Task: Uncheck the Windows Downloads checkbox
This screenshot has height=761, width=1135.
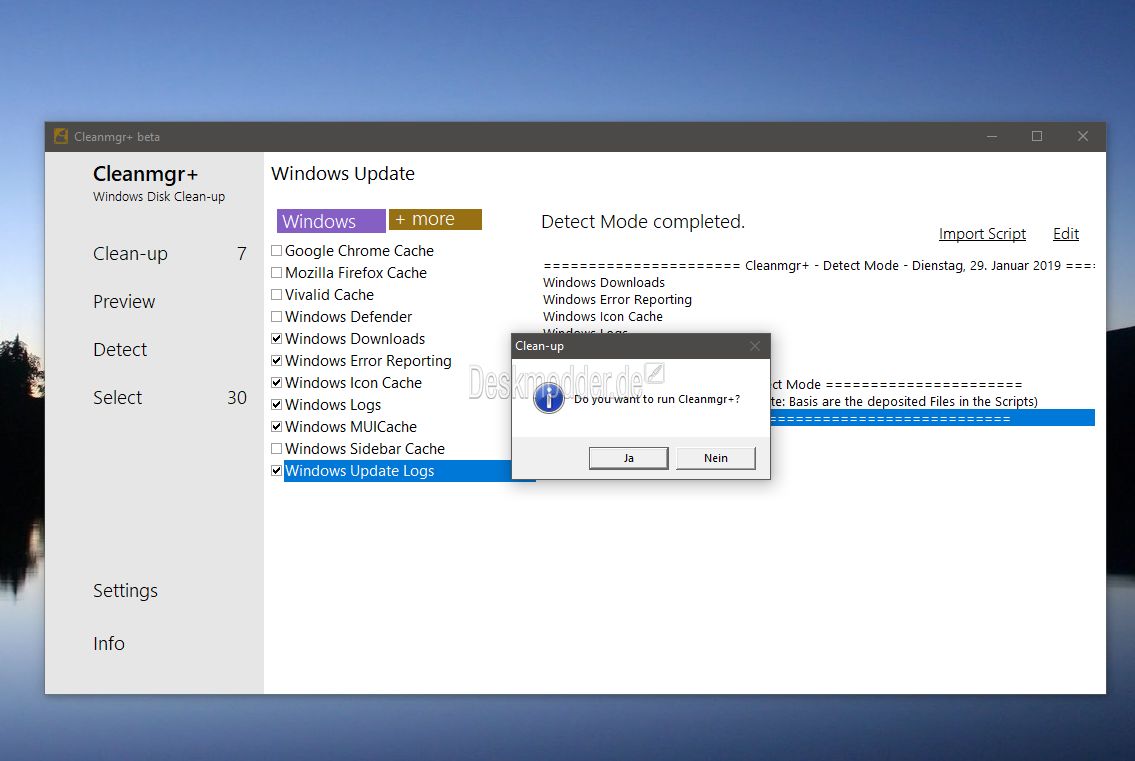Action: pyautogui.click(x=277, y=338)
